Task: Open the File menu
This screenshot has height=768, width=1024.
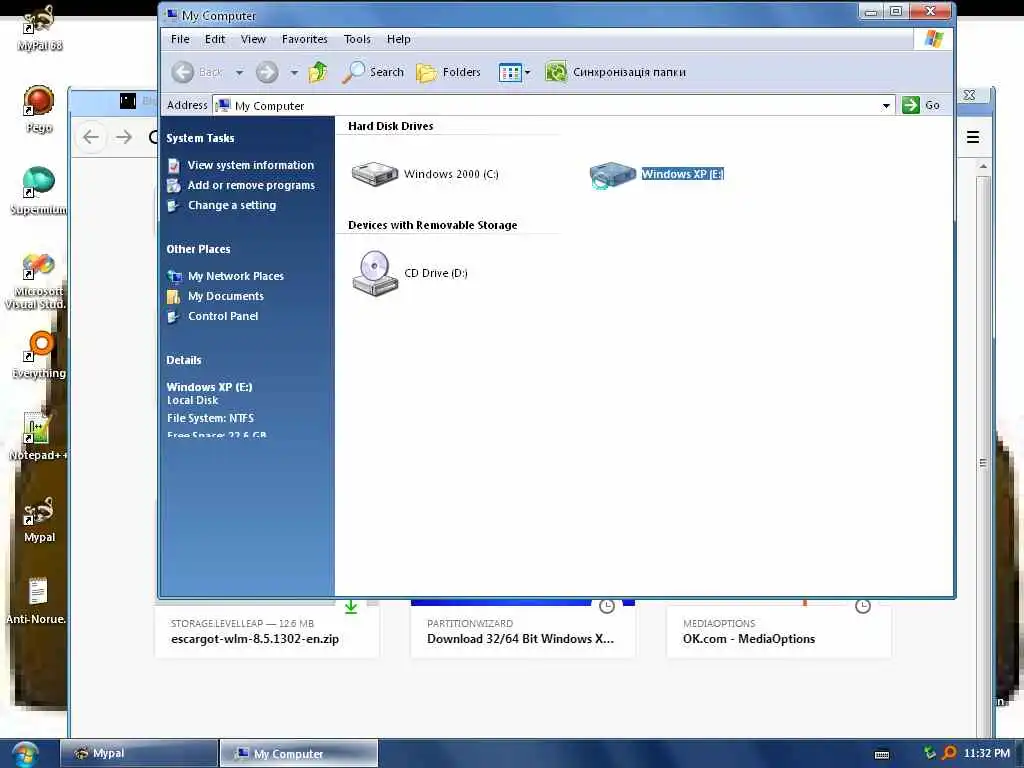Action: (180, 39)
